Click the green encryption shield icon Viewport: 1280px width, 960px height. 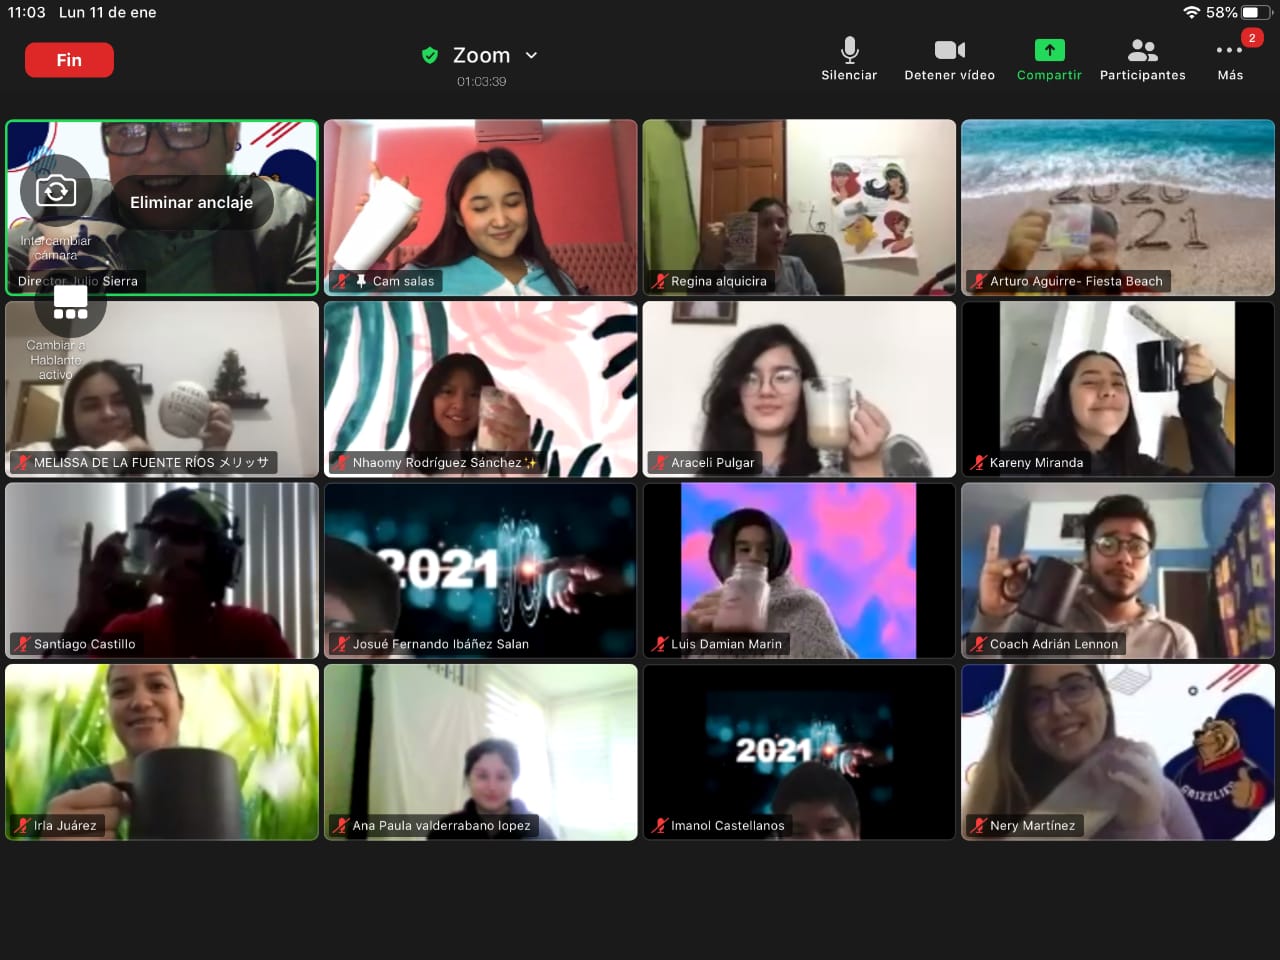(x=430, y=55)
